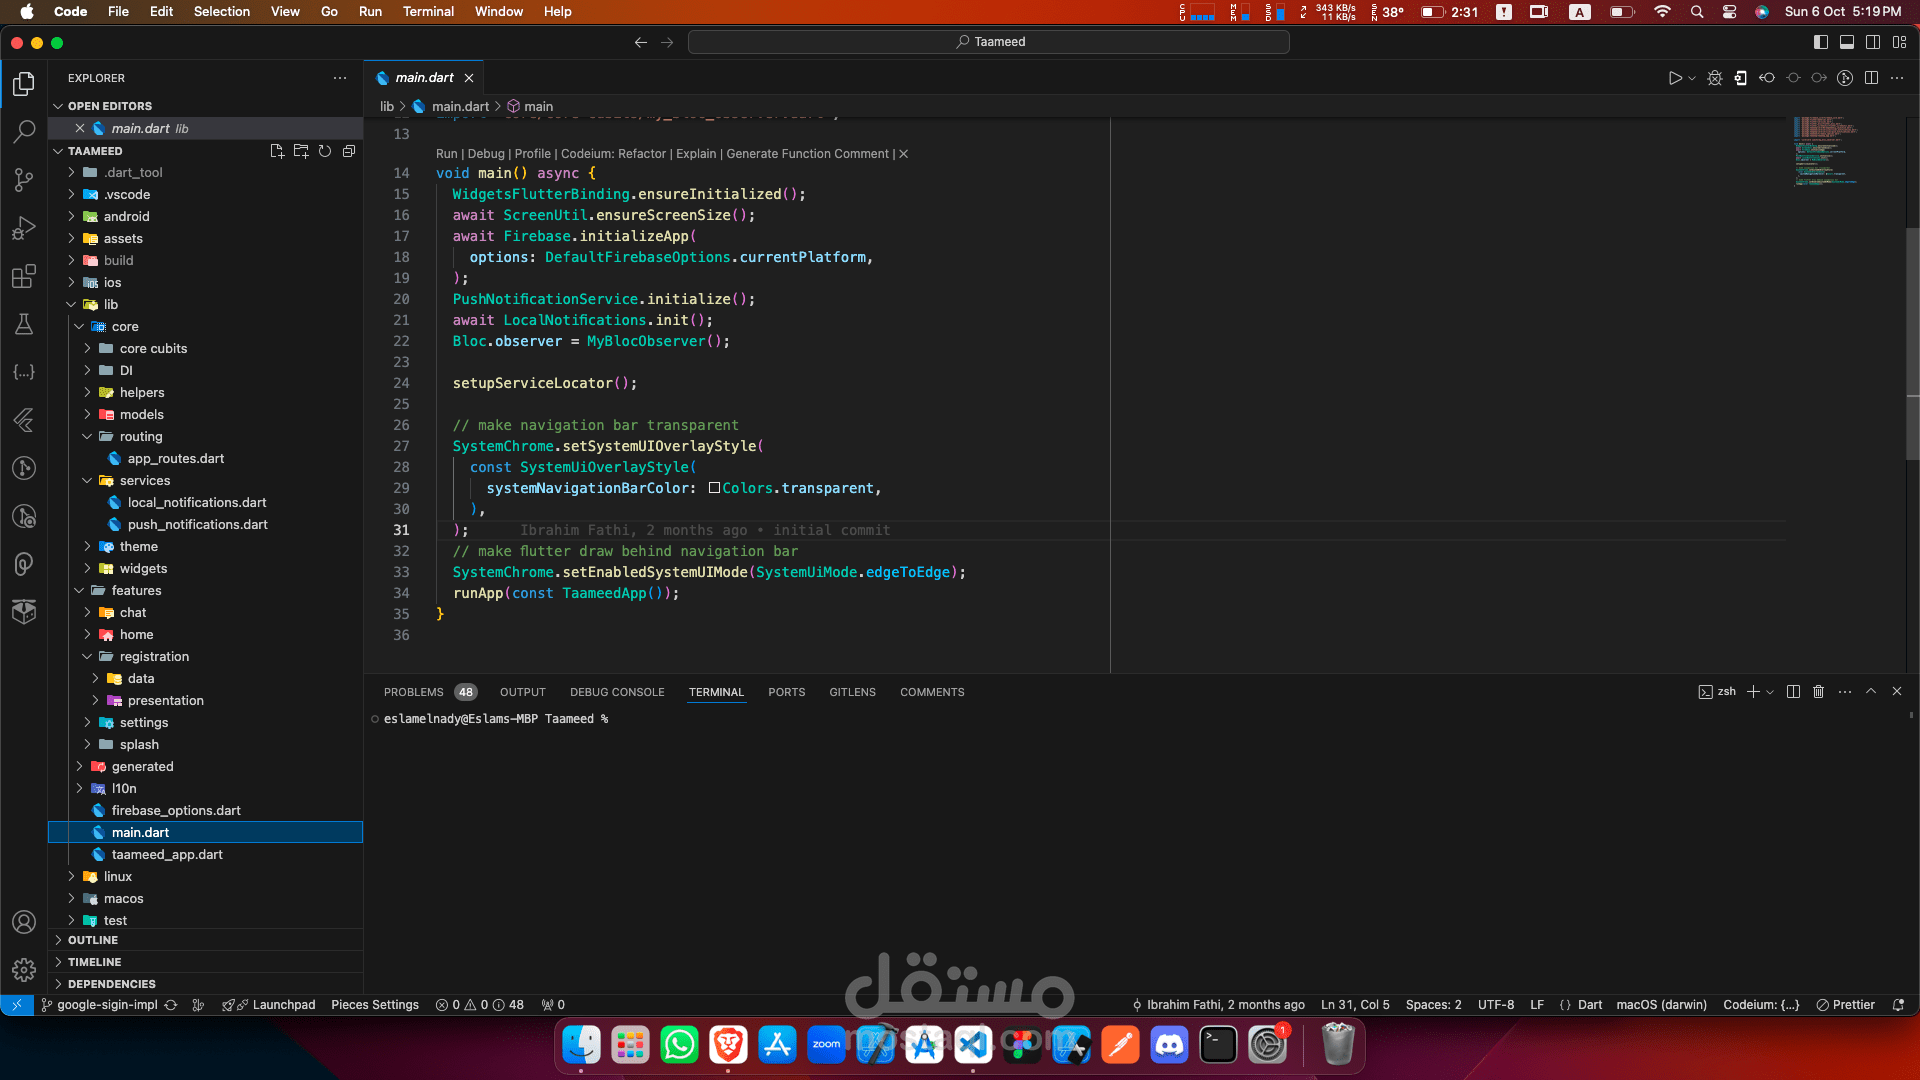This screenshot has height=1080, width=1920.
Task: Toggle the primary sidebar layout button
Action: pyautogui.click(x=1820, y=42)
